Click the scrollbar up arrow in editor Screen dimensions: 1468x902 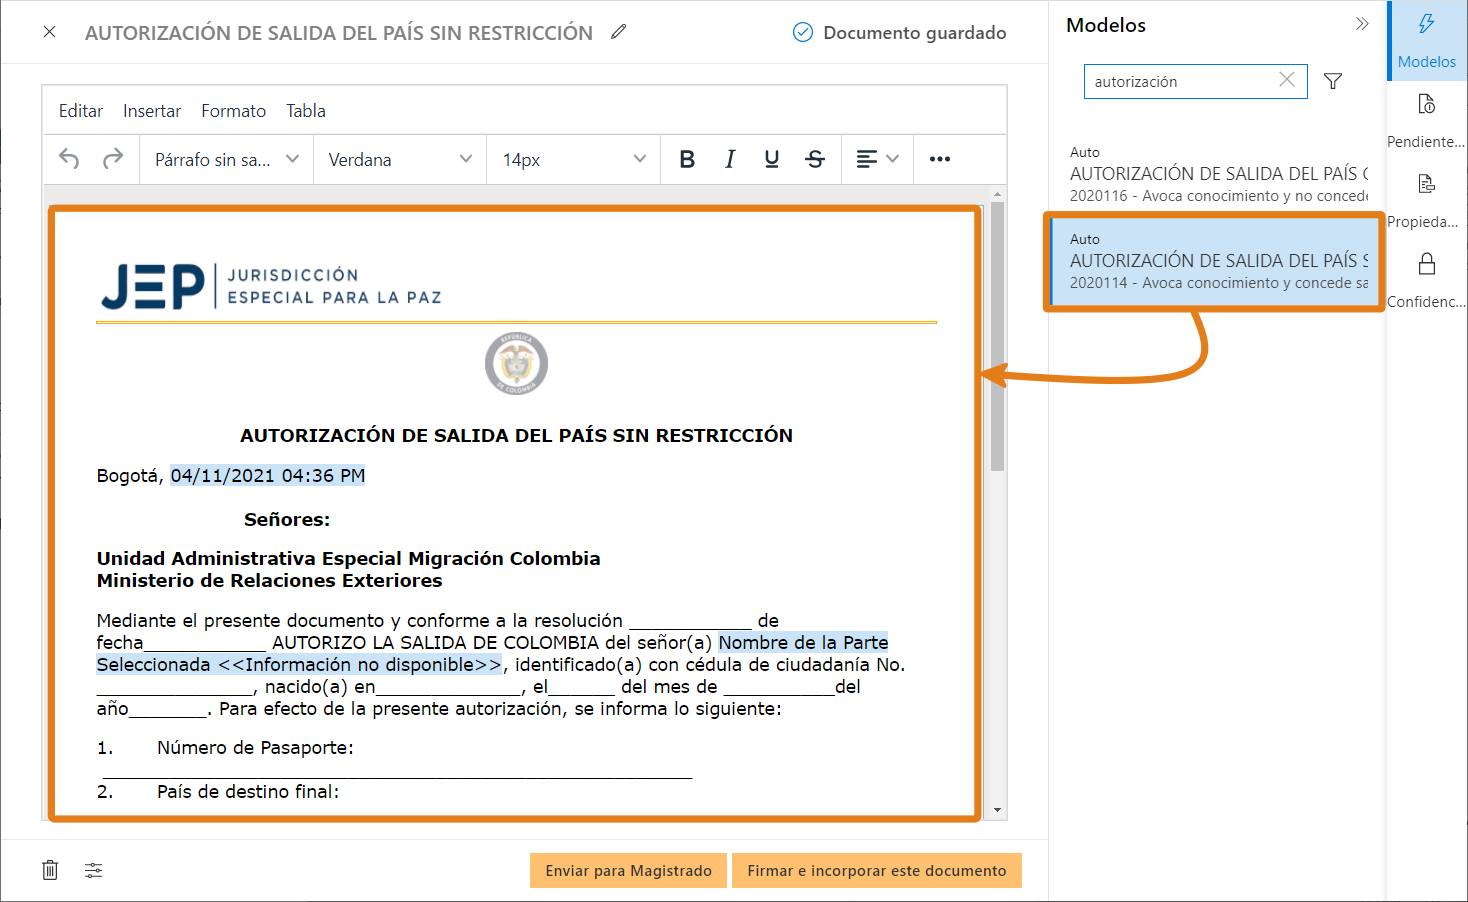[x=997, y=194]
